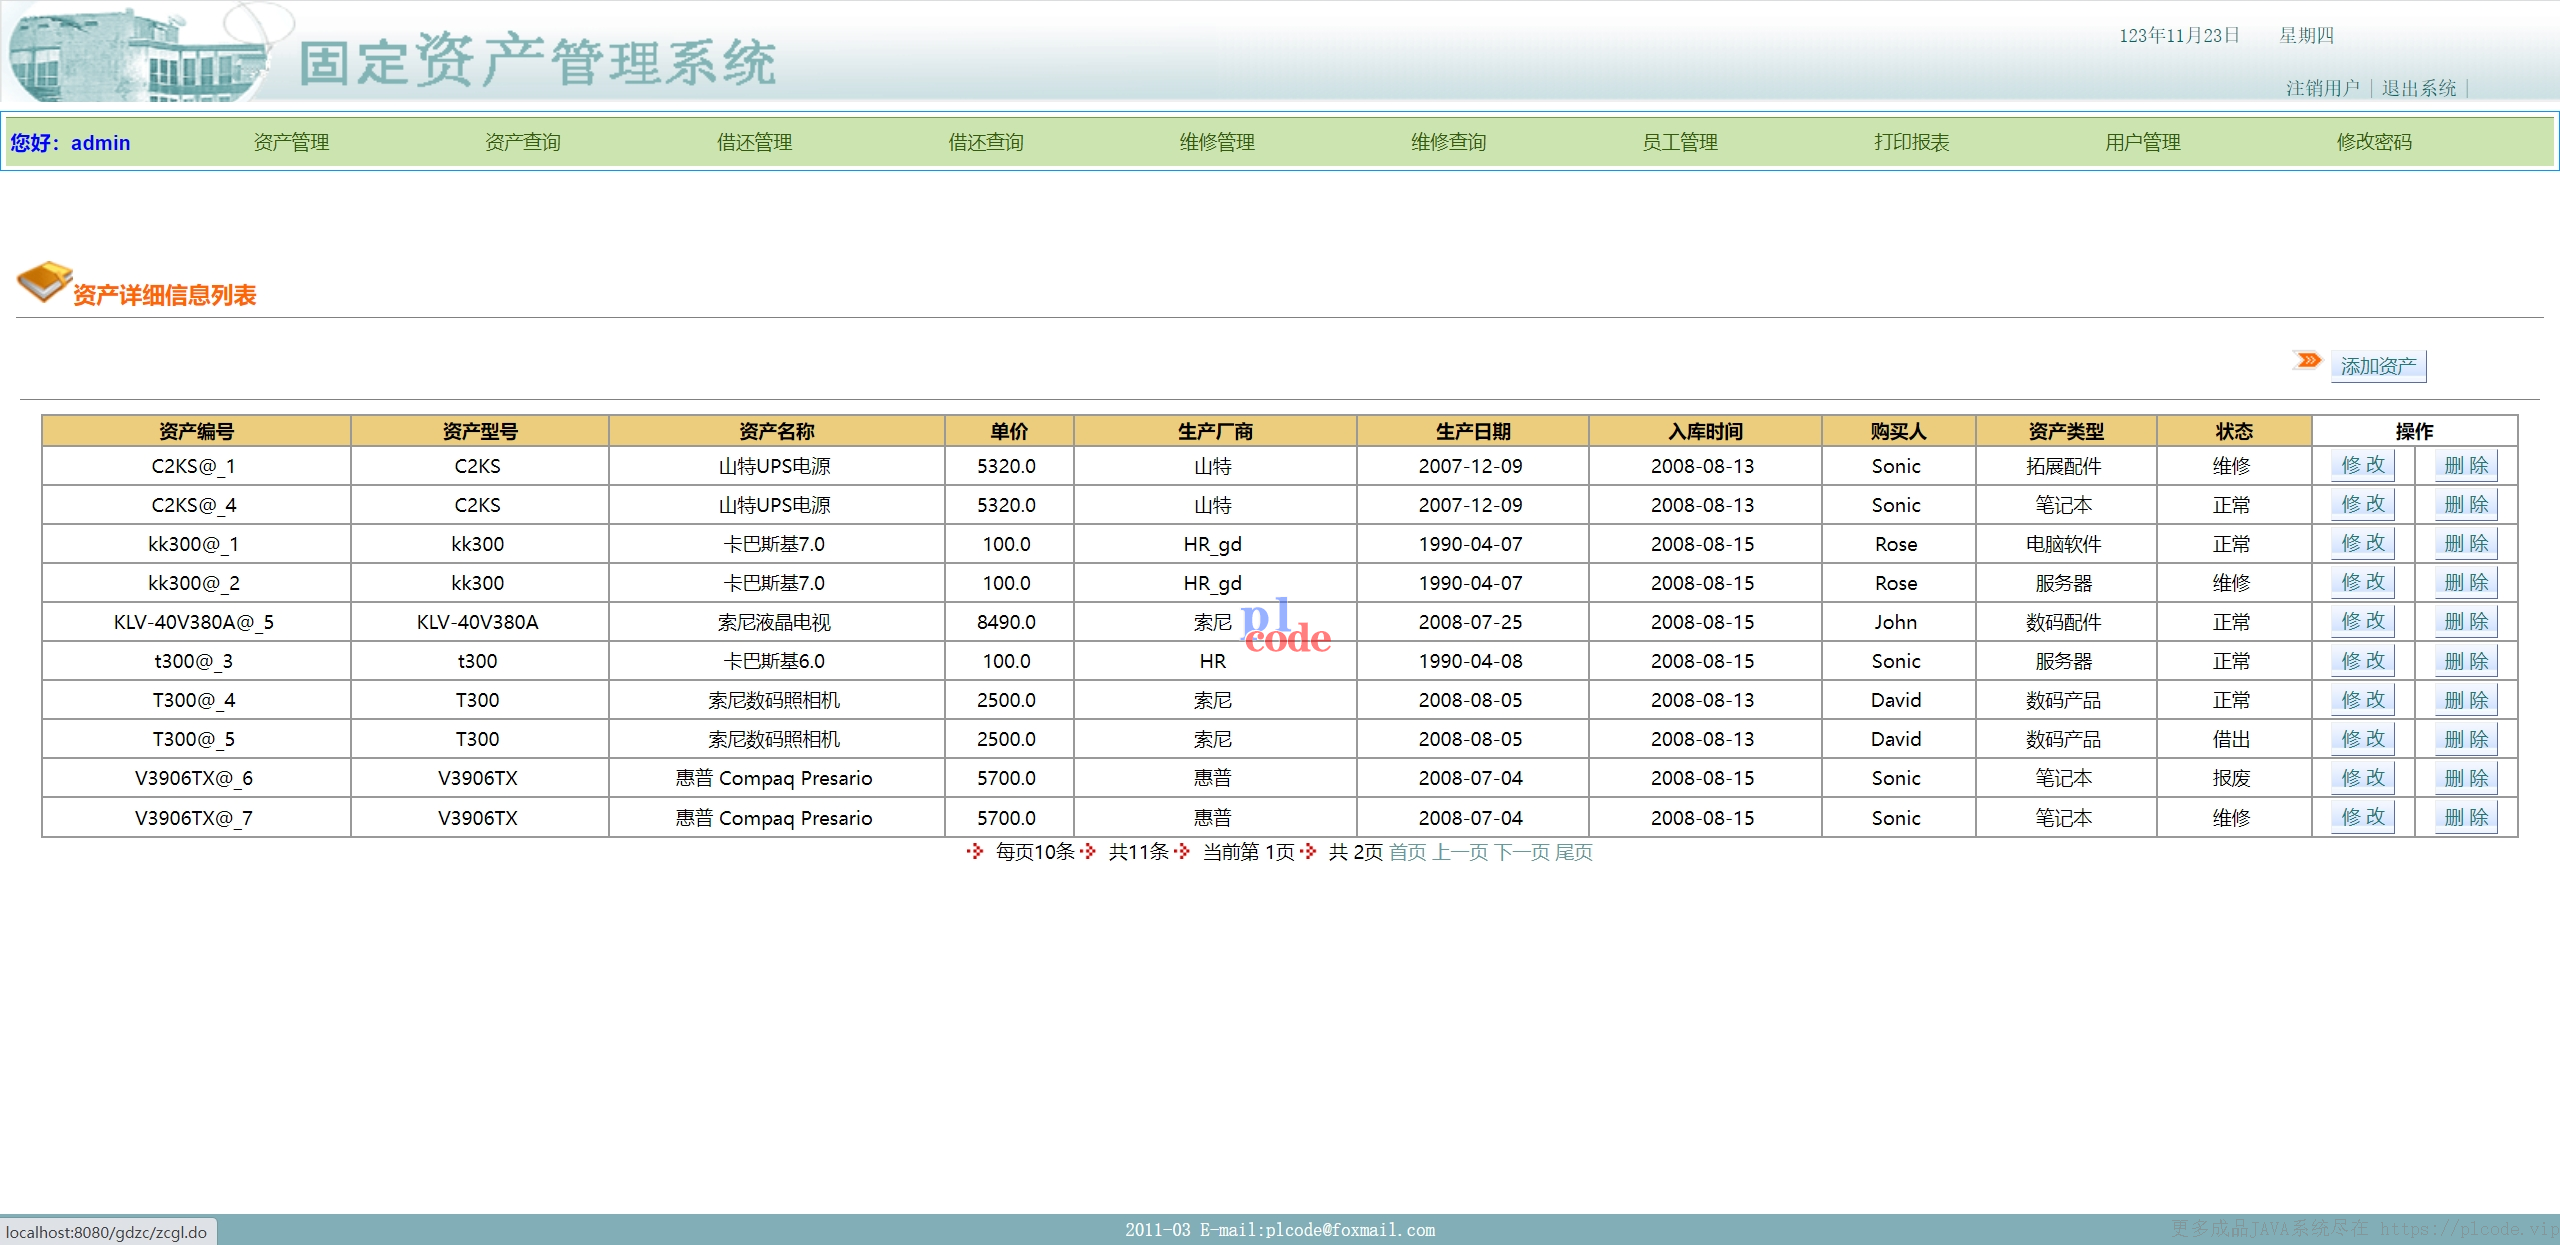Click the building logo in header

click(x=140, y=52)
